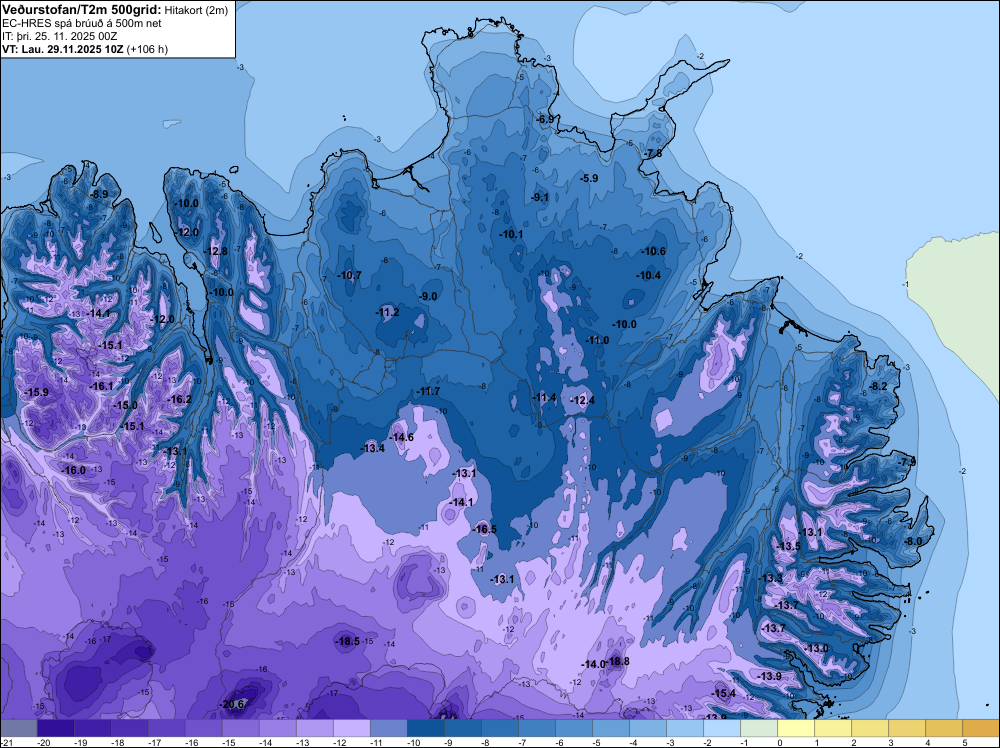Click the -16.5 temperature value

(485, 529)
